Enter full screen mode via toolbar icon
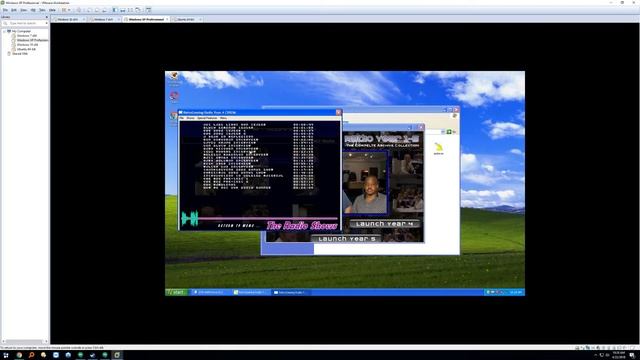This screenshot has width=640, height=360. tap(130, 10)
